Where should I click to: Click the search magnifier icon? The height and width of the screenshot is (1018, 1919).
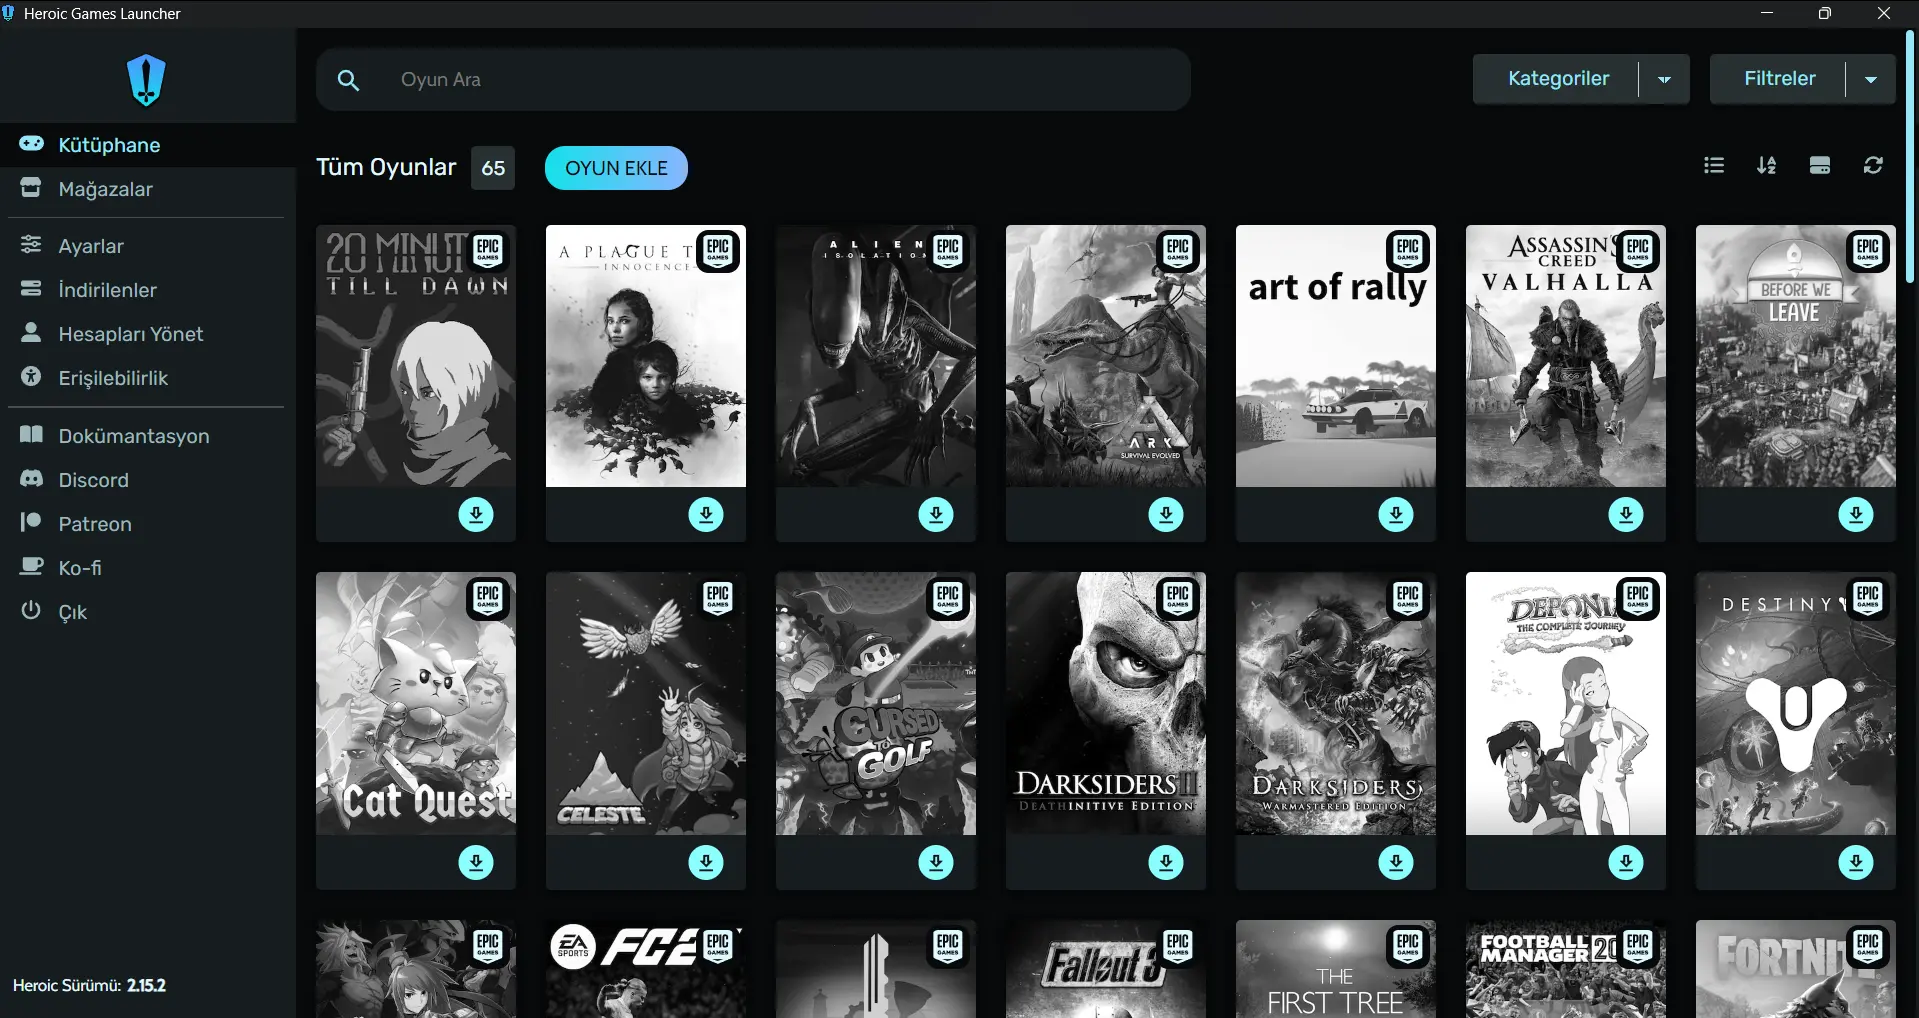pos(348,80)
